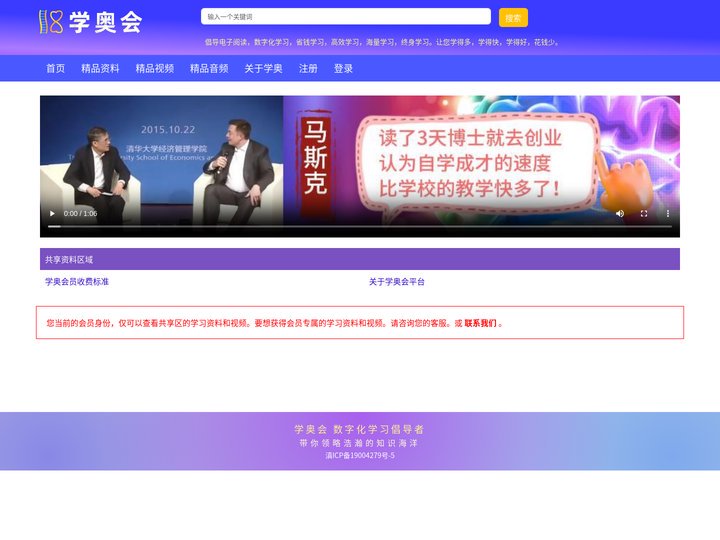The width and height of the screenshot is (720, 540).
Task: Go to 首页 in the navigation bar
Action: point(56,68)
